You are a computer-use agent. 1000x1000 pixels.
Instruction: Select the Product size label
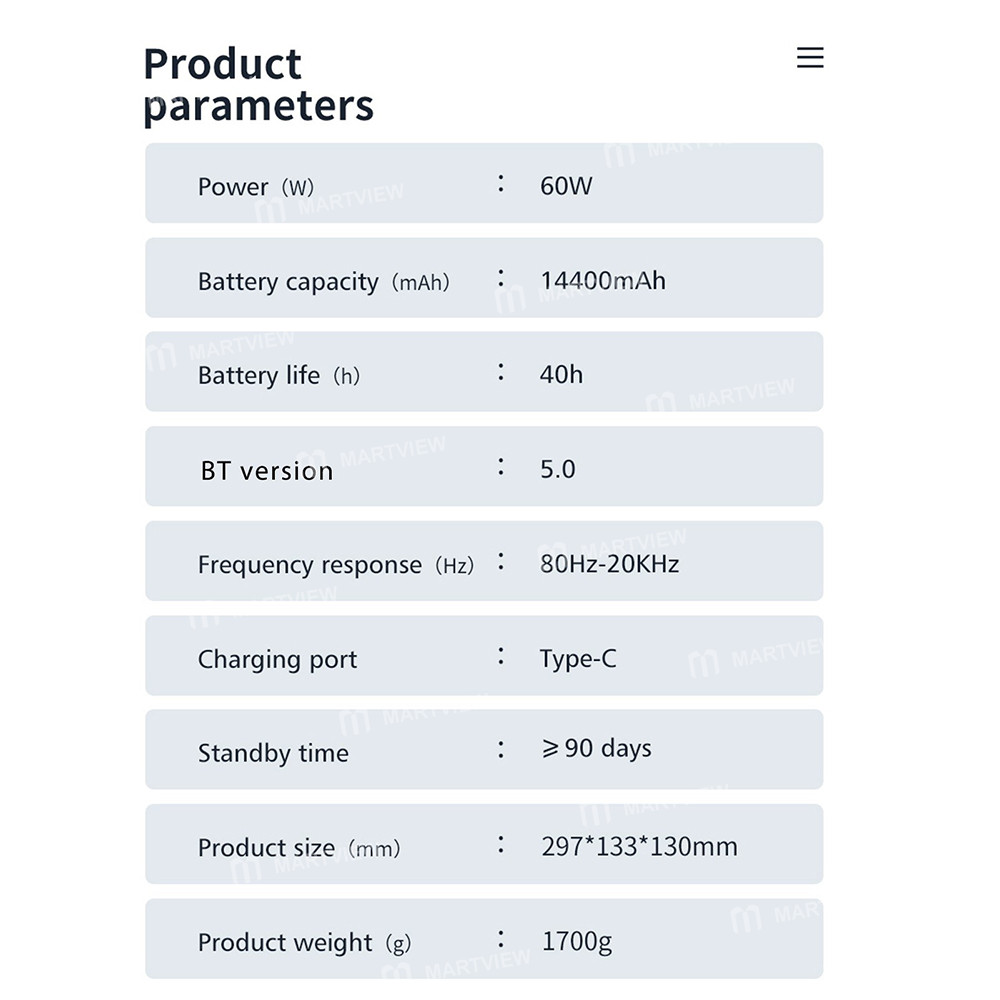coord(298,848)
